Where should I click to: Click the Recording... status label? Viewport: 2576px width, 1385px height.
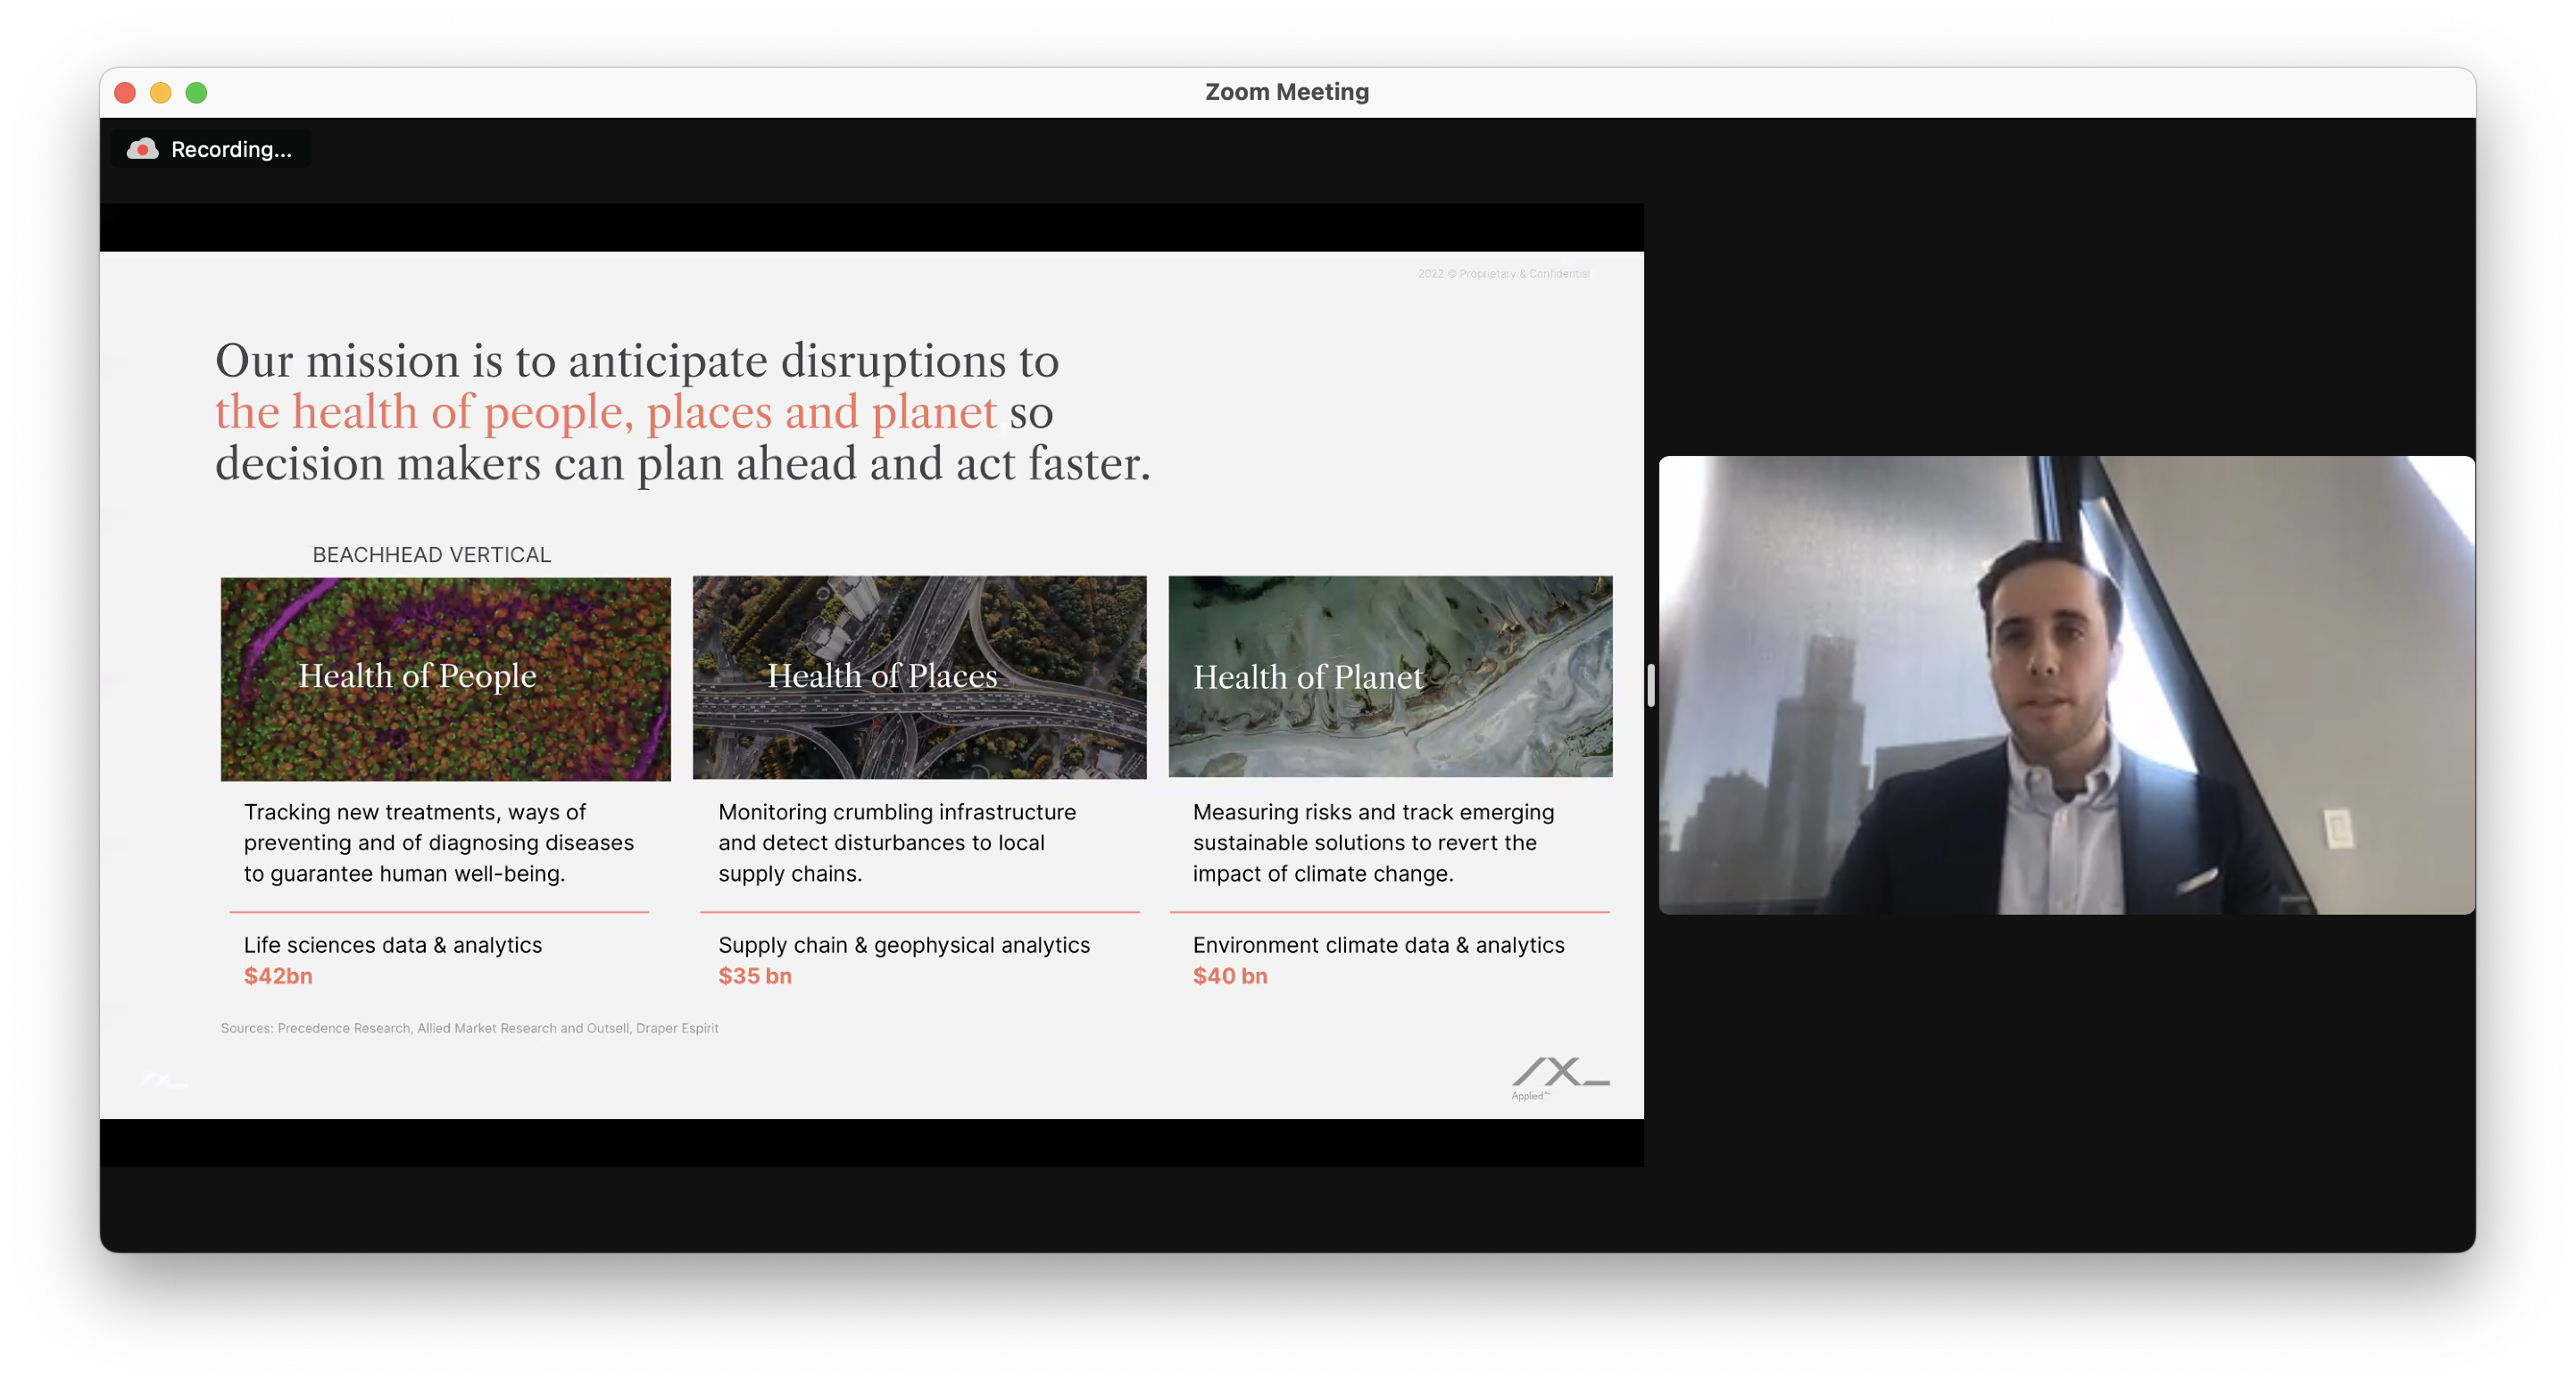pyautogui.click(x=231, y=149)
